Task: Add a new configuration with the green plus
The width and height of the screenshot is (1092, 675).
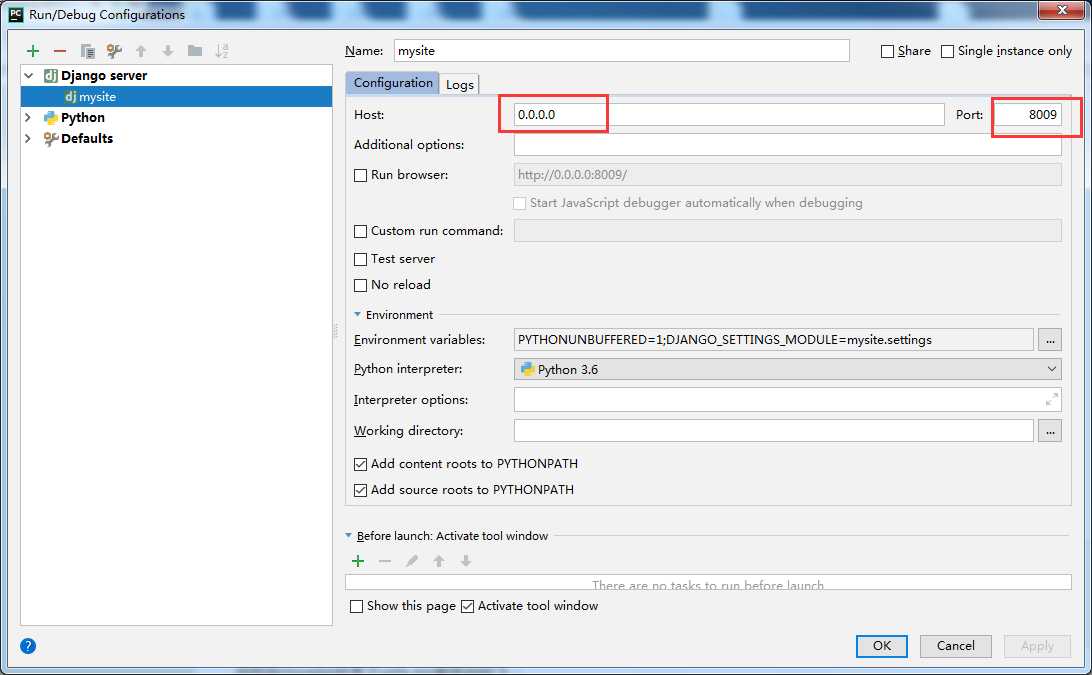Action: coord(33,51)
